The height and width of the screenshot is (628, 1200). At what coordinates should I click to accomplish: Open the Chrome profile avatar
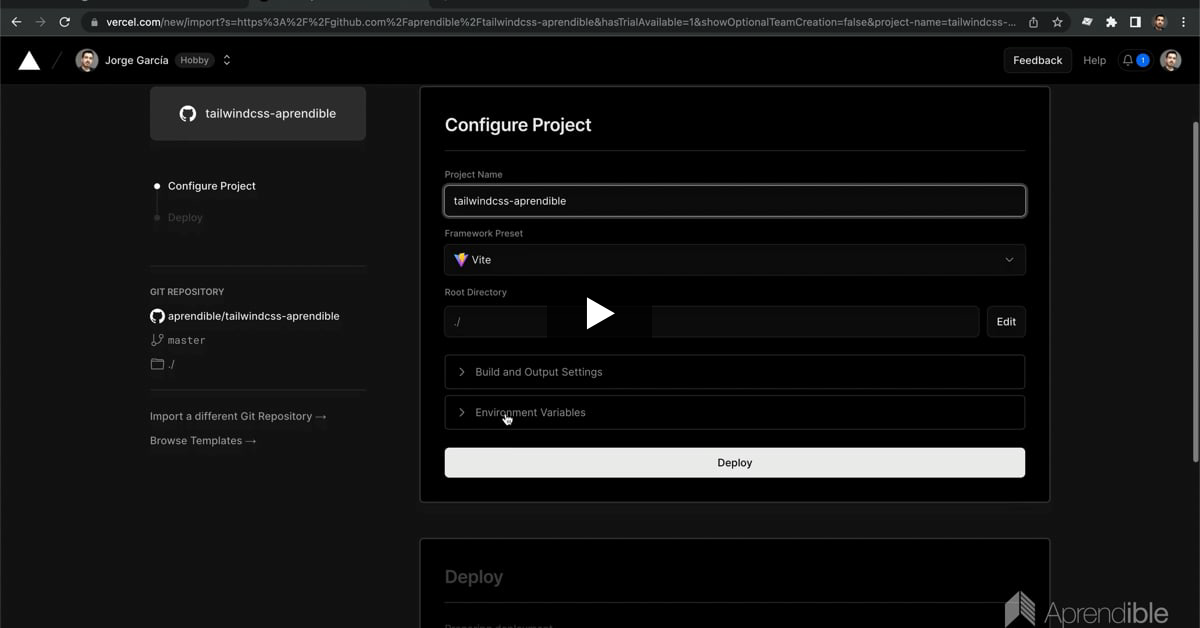(x=1159, y=22)
